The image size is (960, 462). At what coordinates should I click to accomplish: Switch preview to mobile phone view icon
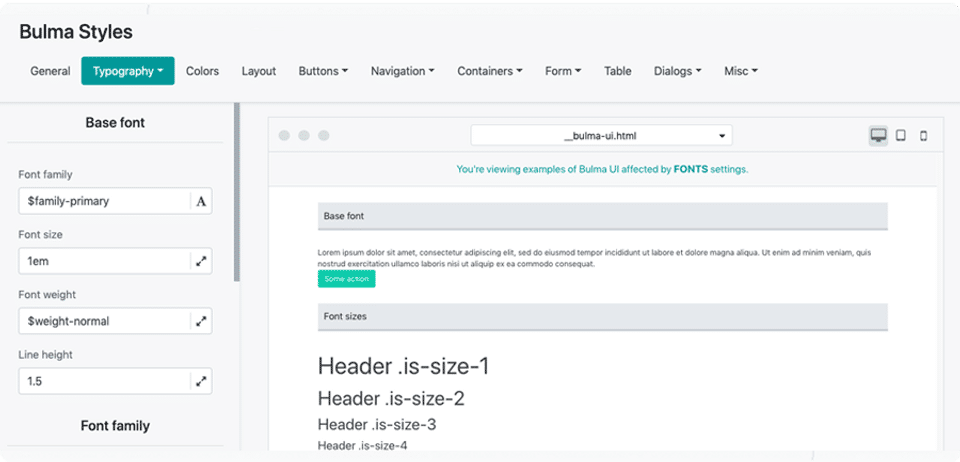pyautogui.click(x=923, y=136)
